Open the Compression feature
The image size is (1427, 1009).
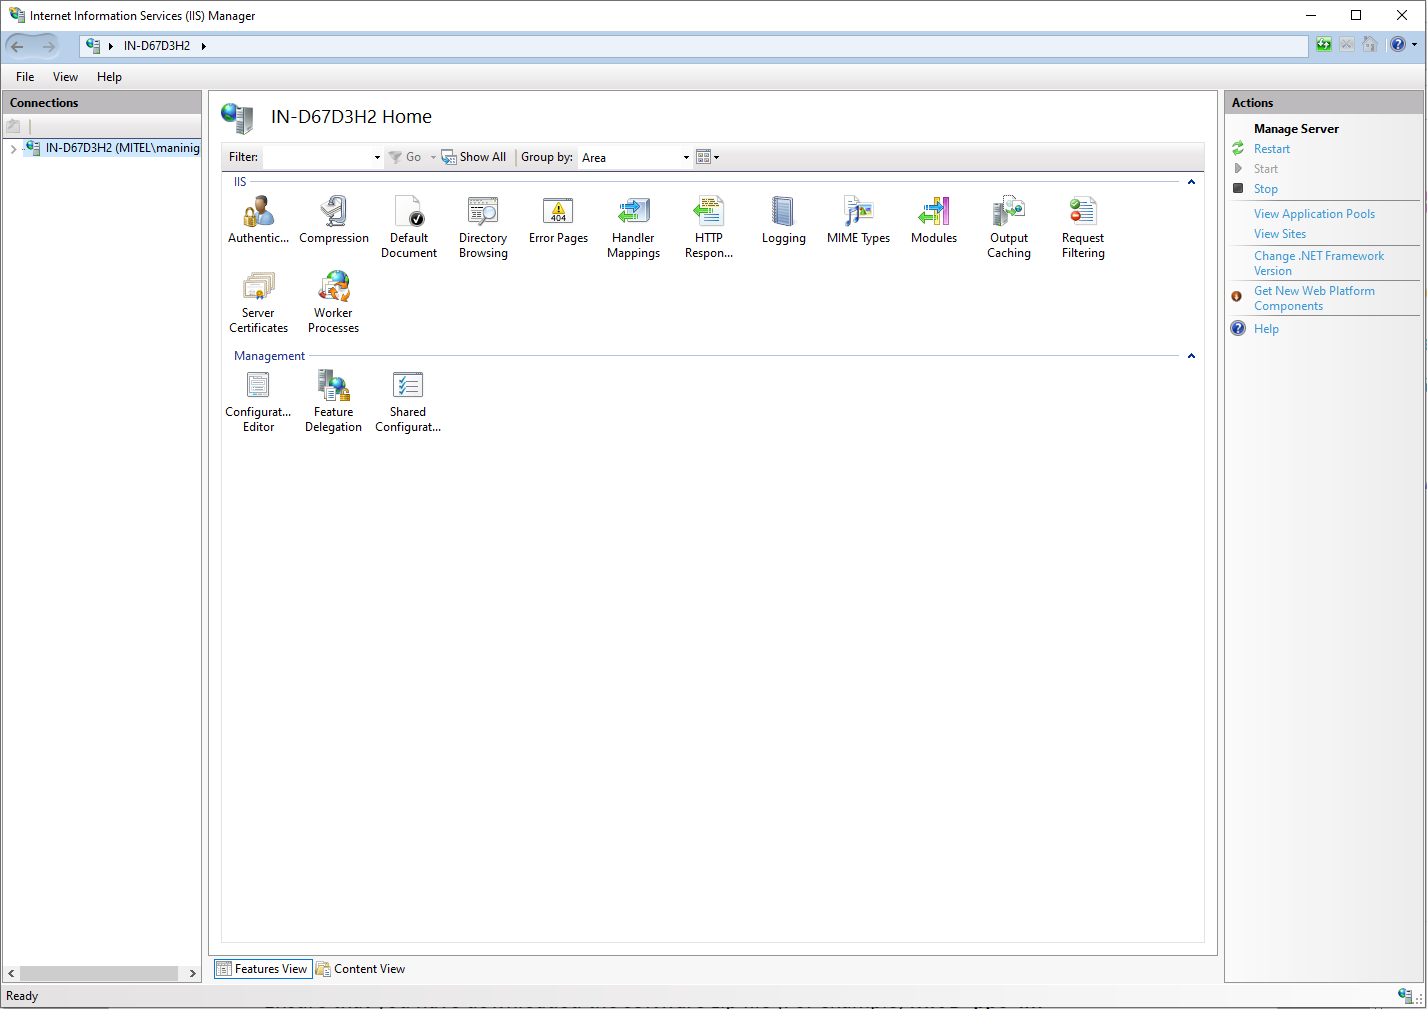pos(334,220)
